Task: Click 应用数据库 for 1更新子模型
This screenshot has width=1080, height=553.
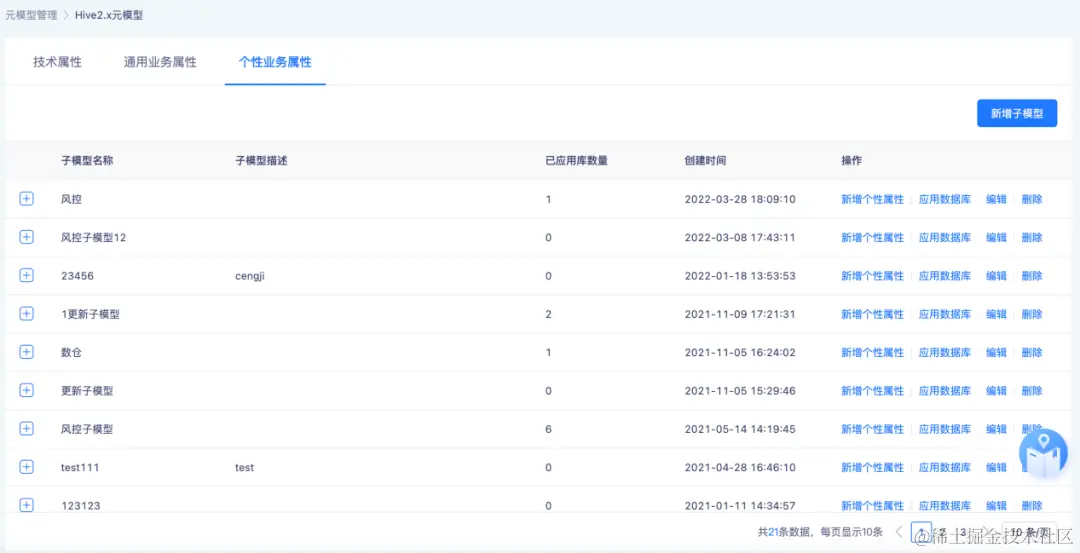Action: coord(945,314)
